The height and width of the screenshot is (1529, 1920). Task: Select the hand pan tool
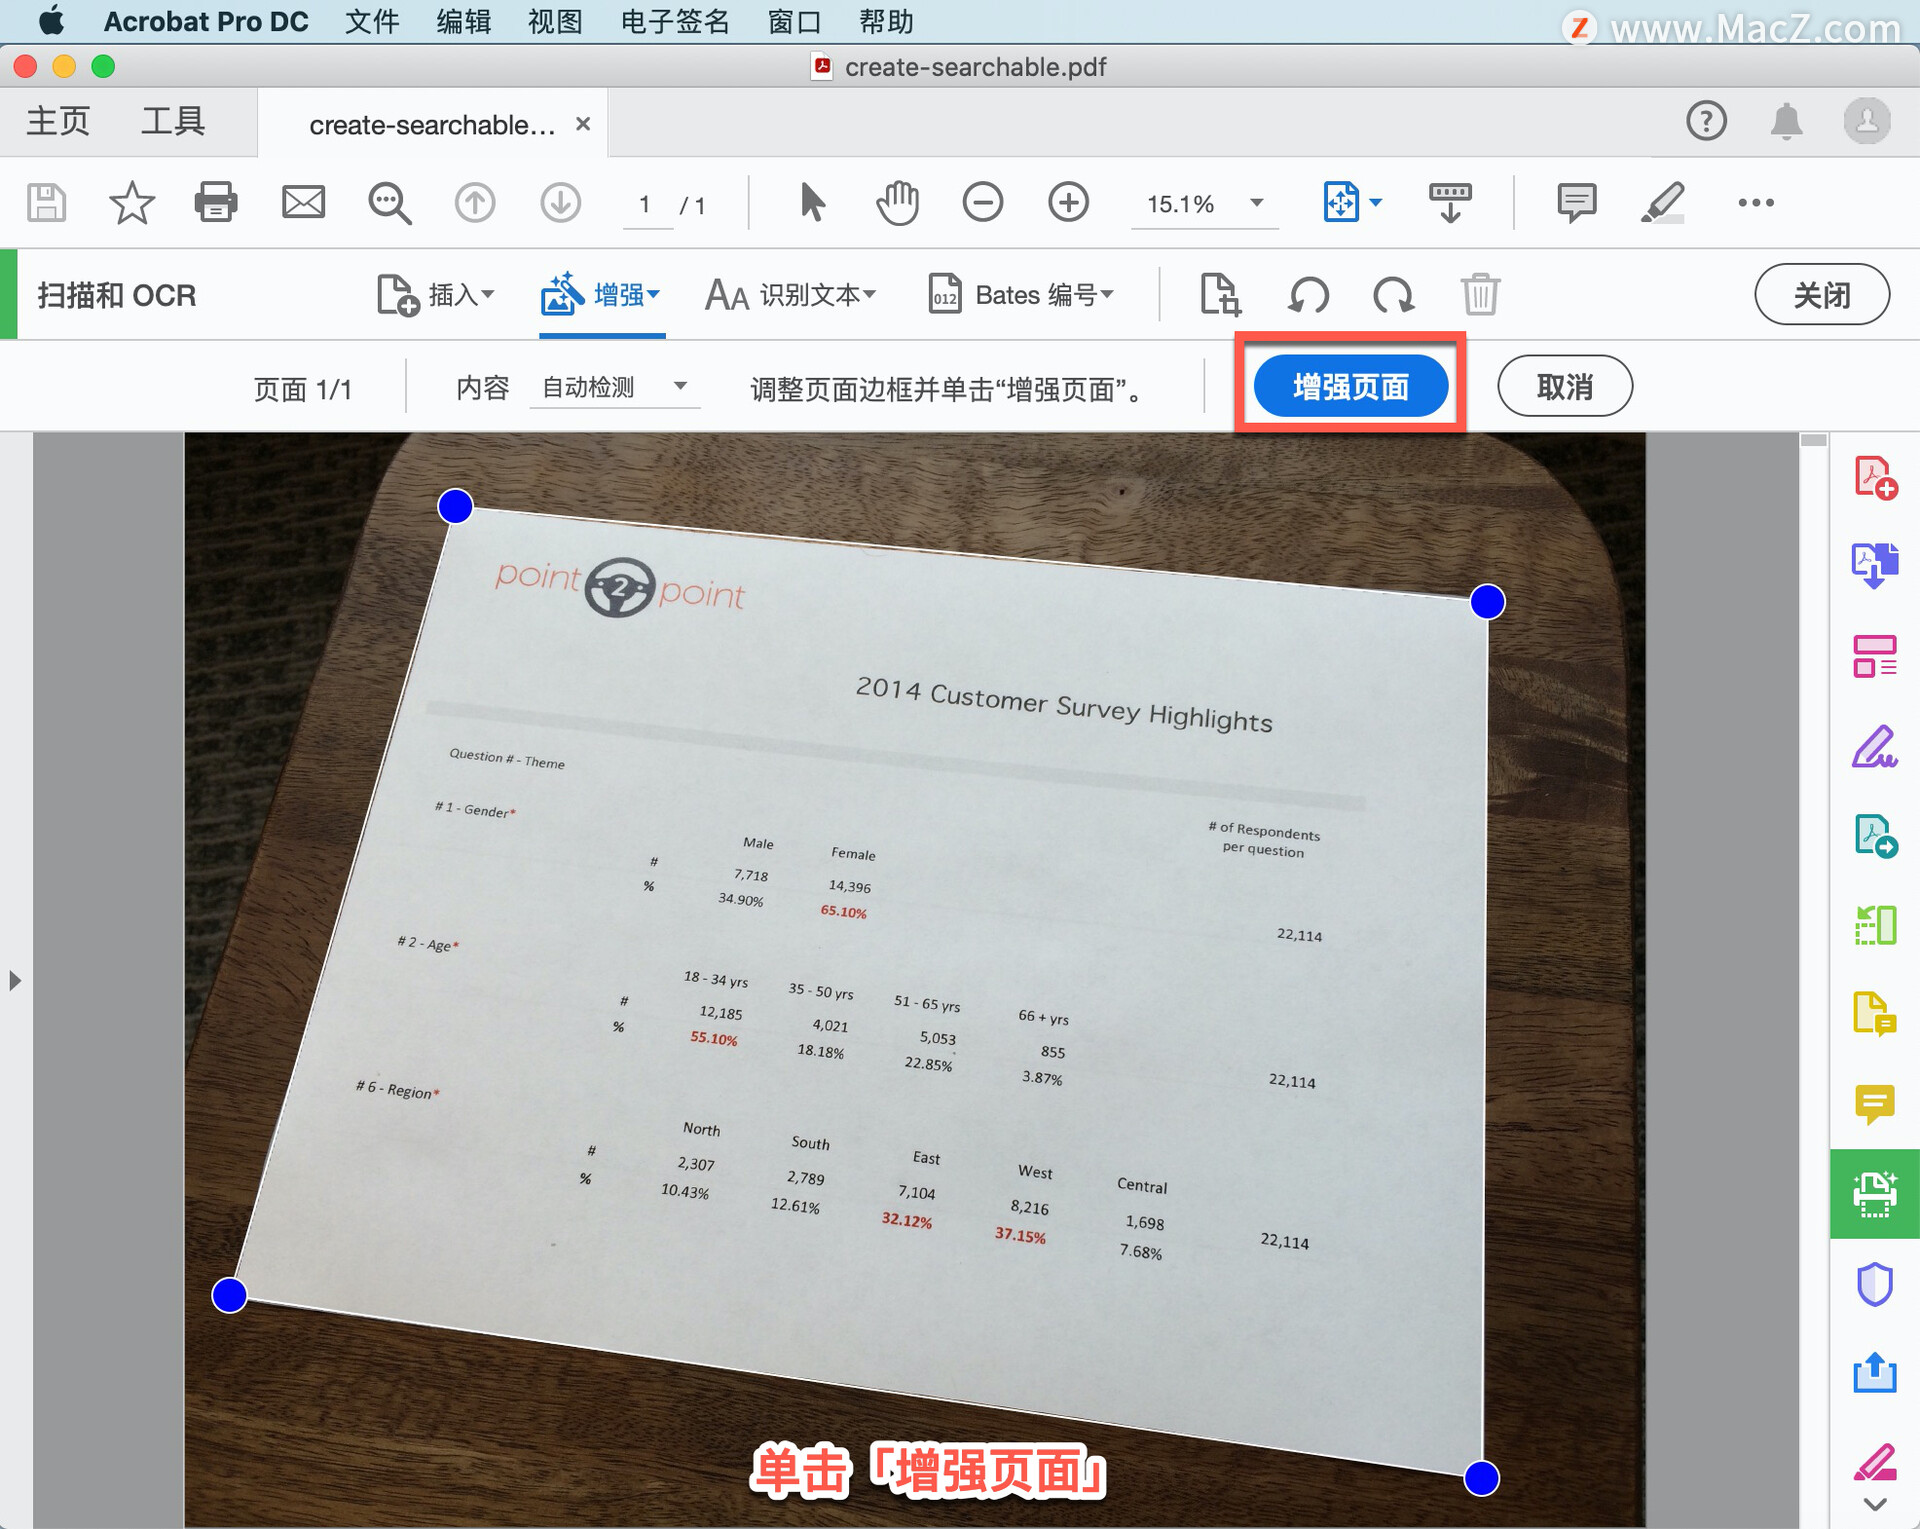click(897, 203)
